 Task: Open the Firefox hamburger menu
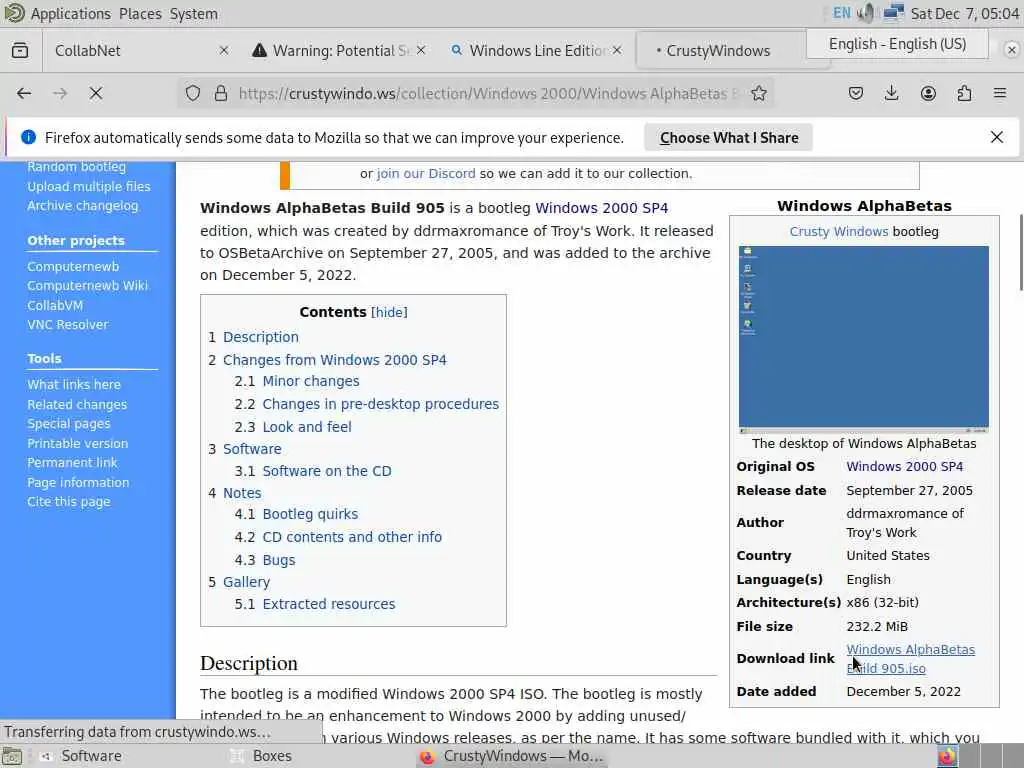tap(1000, 93)
